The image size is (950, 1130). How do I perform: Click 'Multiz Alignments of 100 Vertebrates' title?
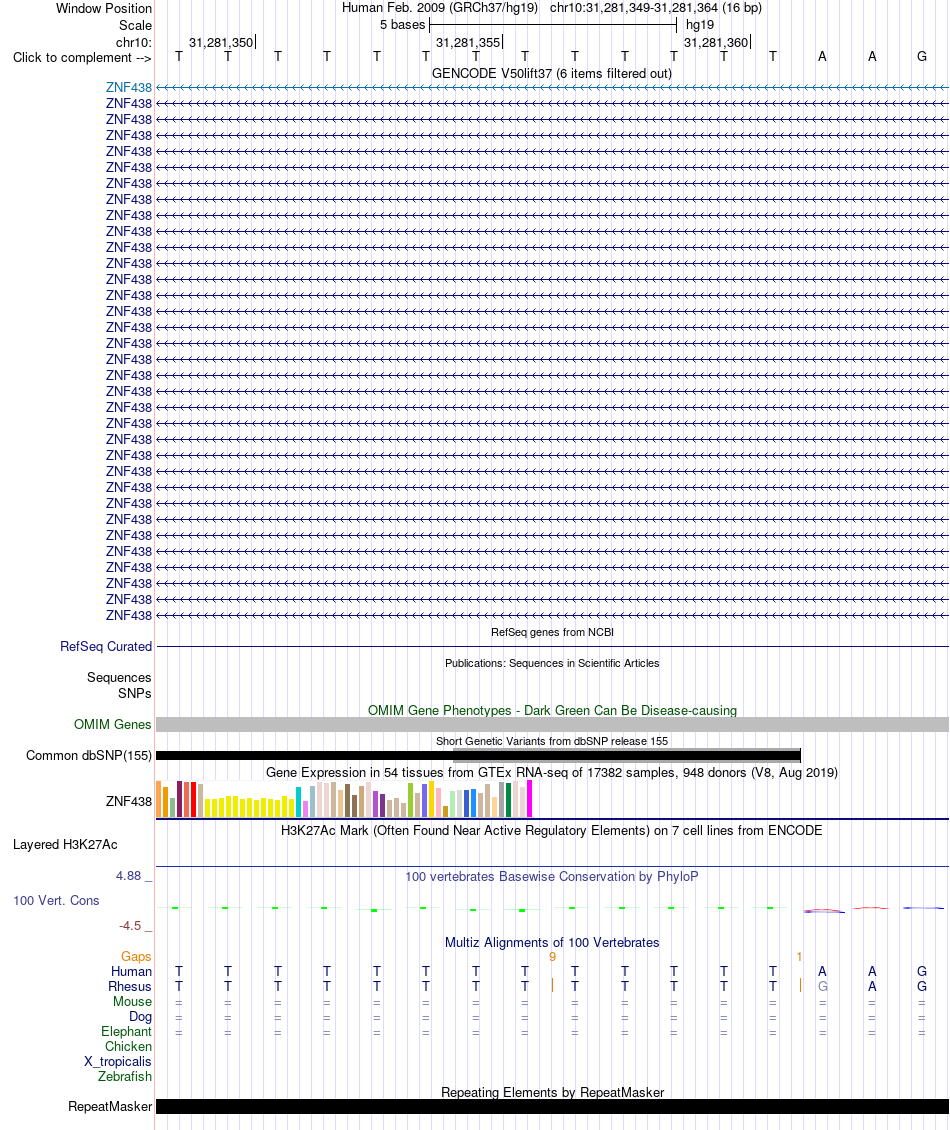coord(551,943)
